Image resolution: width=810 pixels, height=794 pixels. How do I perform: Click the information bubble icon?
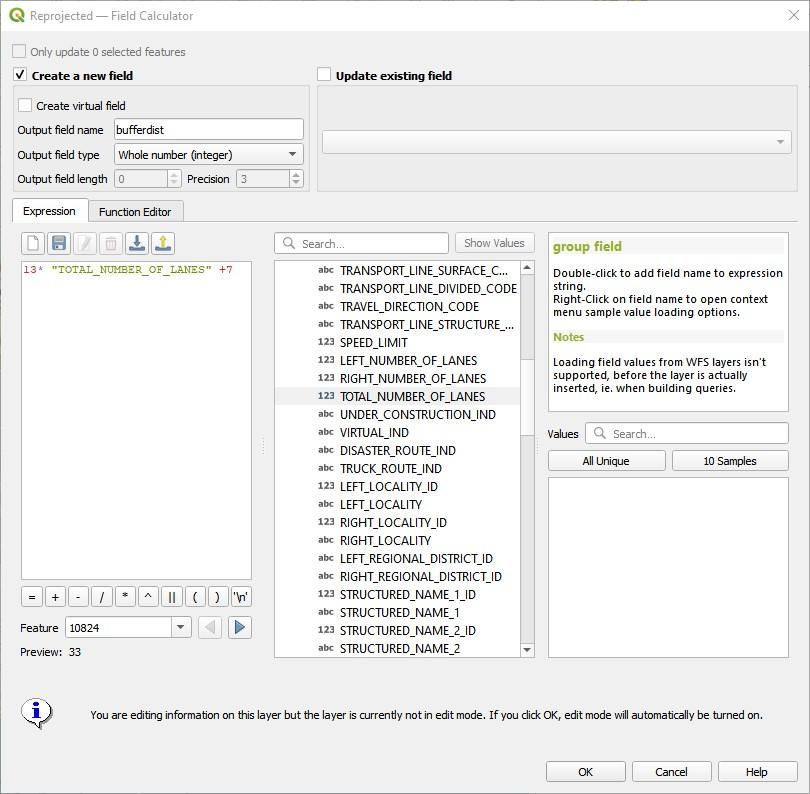click(36, 713)
